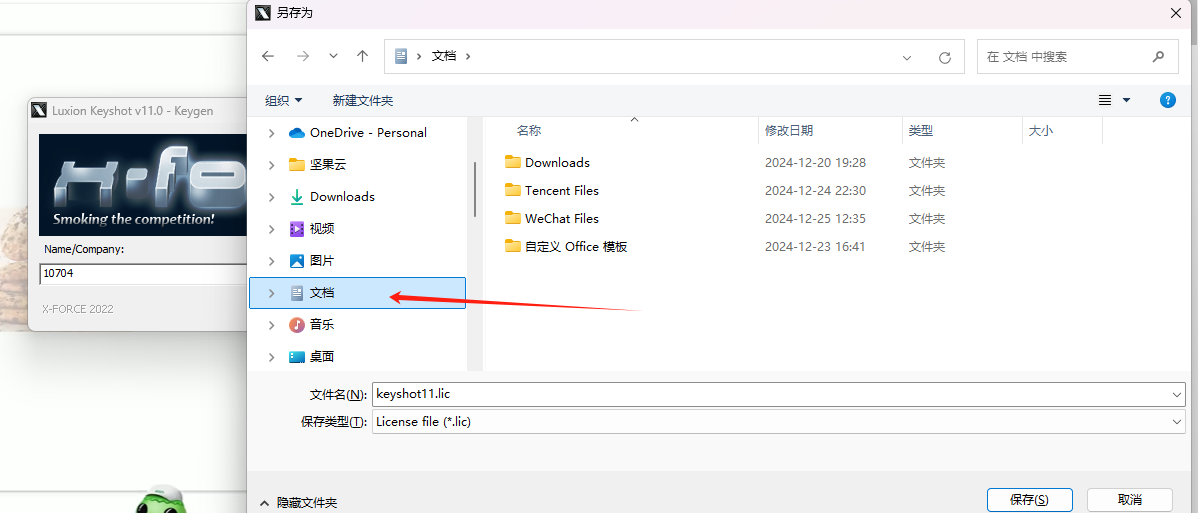Click date 2024-12-24 22:30 cell

point(815,191)
